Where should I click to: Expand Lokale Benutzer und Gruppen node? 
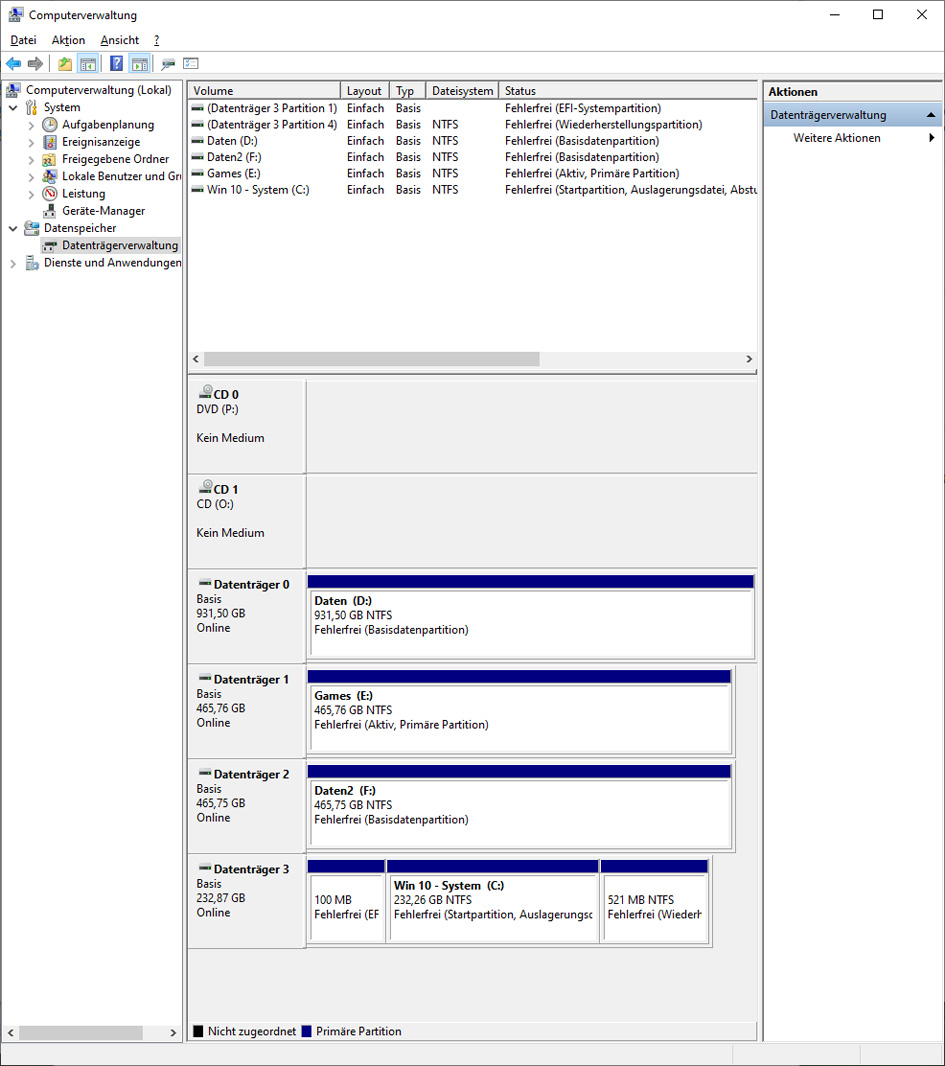pyautogui.click(x=31, y=177)
